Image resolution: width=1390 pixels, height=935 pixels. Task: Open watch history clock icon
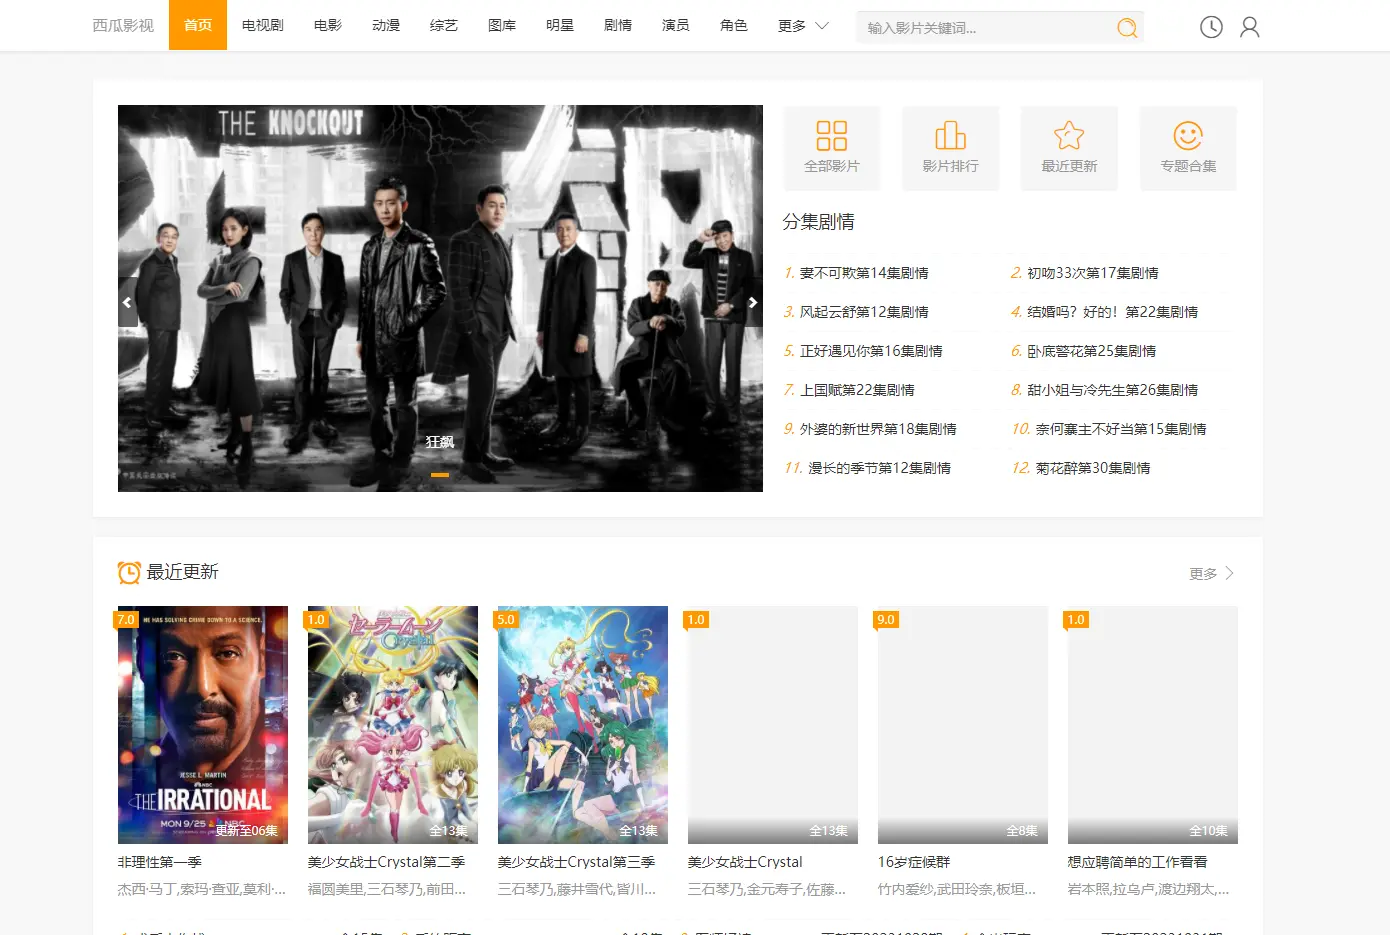click(x=1211, y=27)
